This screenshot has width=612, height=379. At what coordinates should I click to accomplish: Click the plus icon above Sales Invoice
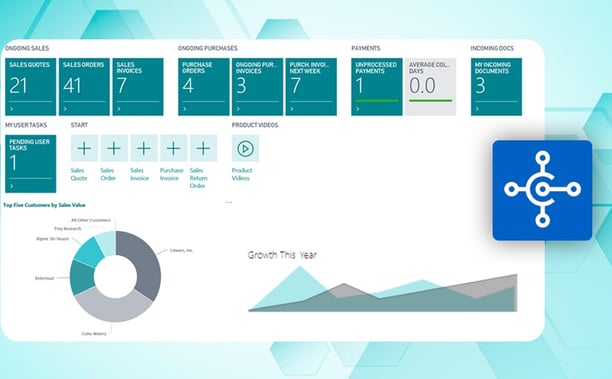[144, 148]
